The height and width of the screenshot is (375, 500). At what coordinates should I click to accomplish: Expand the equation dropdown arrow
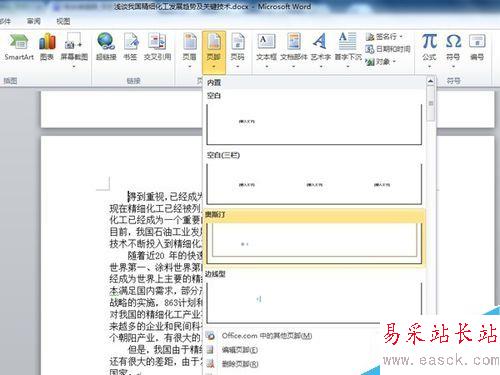point(429,67)
